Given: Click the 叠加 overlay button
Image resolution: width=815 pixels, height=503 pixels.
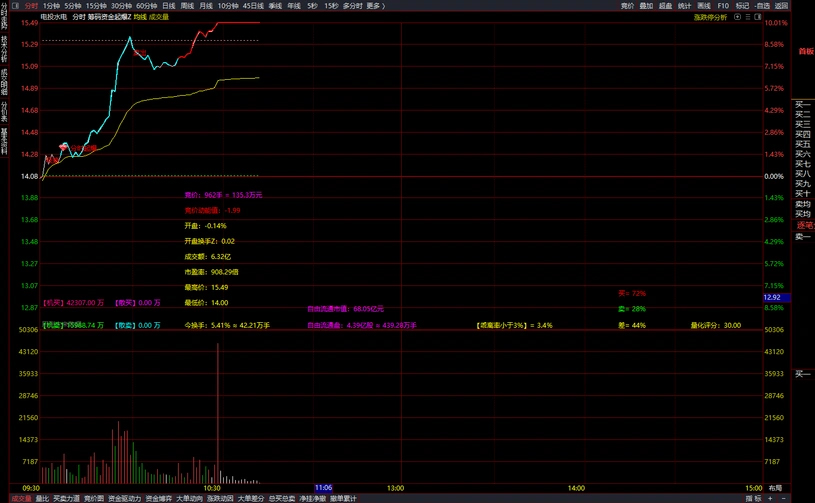Looking at the screenshot, I should [646, 6].
